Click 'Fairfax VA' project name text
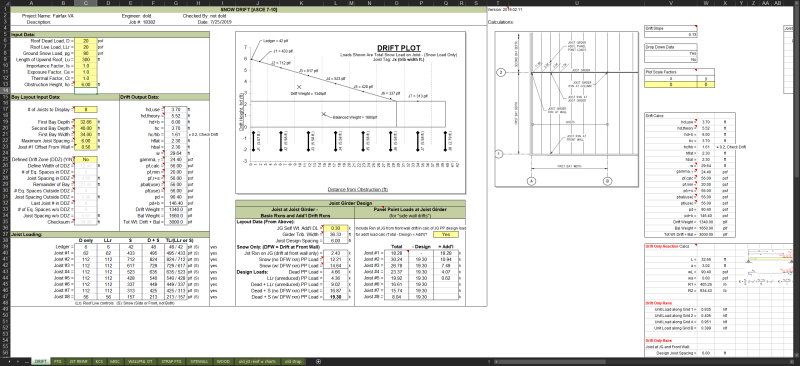 (62, 16)
